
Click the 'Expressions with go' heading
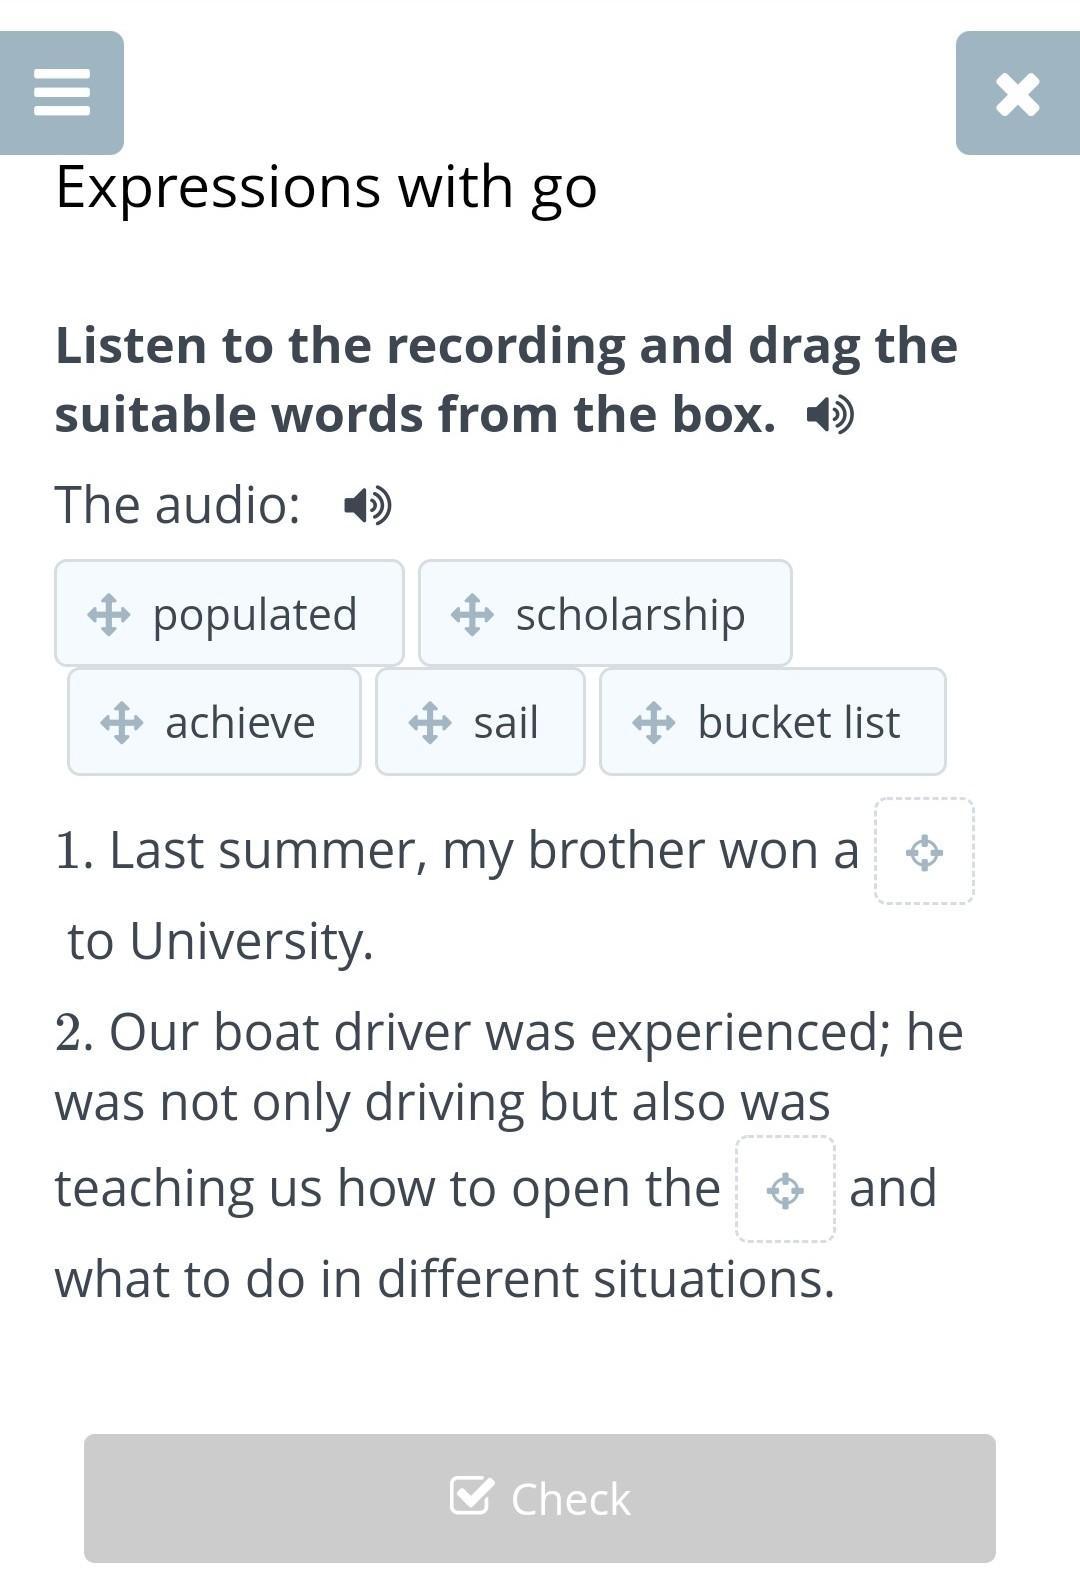coord(326,186)
